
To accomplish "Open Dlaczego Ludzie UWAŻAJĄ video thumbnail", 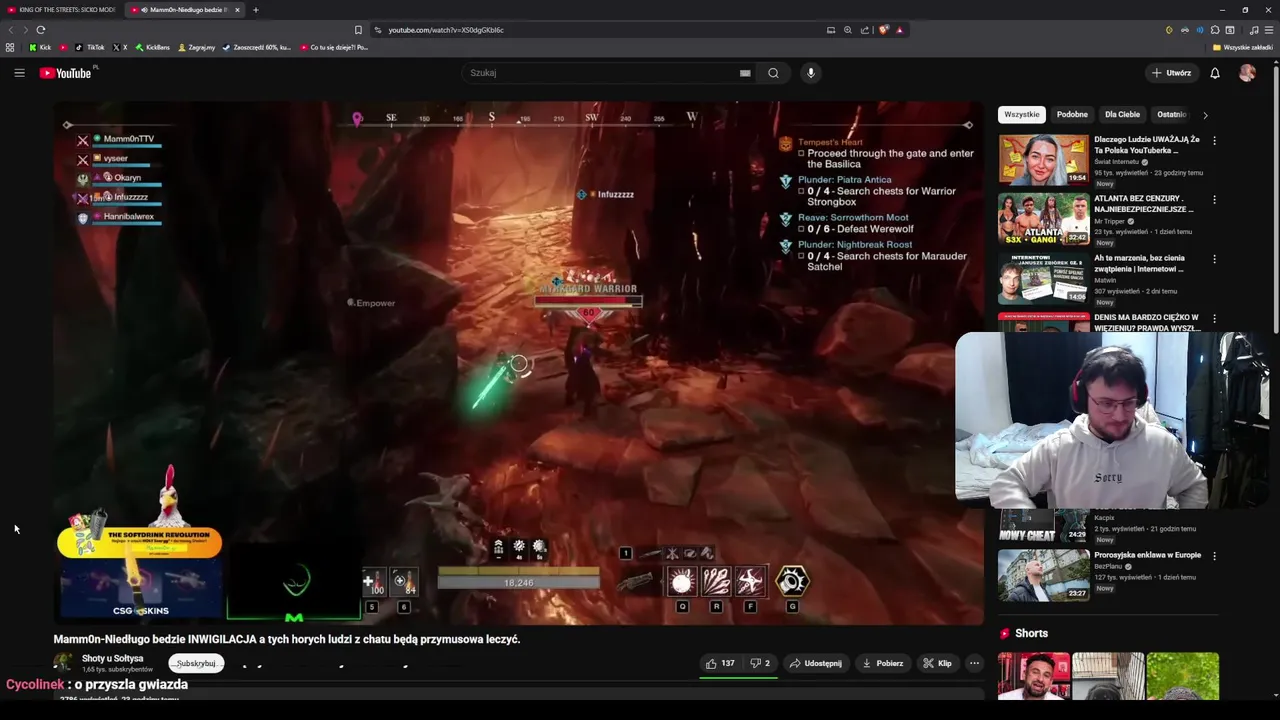I will pyautogui.click(x=1043, y=159).
